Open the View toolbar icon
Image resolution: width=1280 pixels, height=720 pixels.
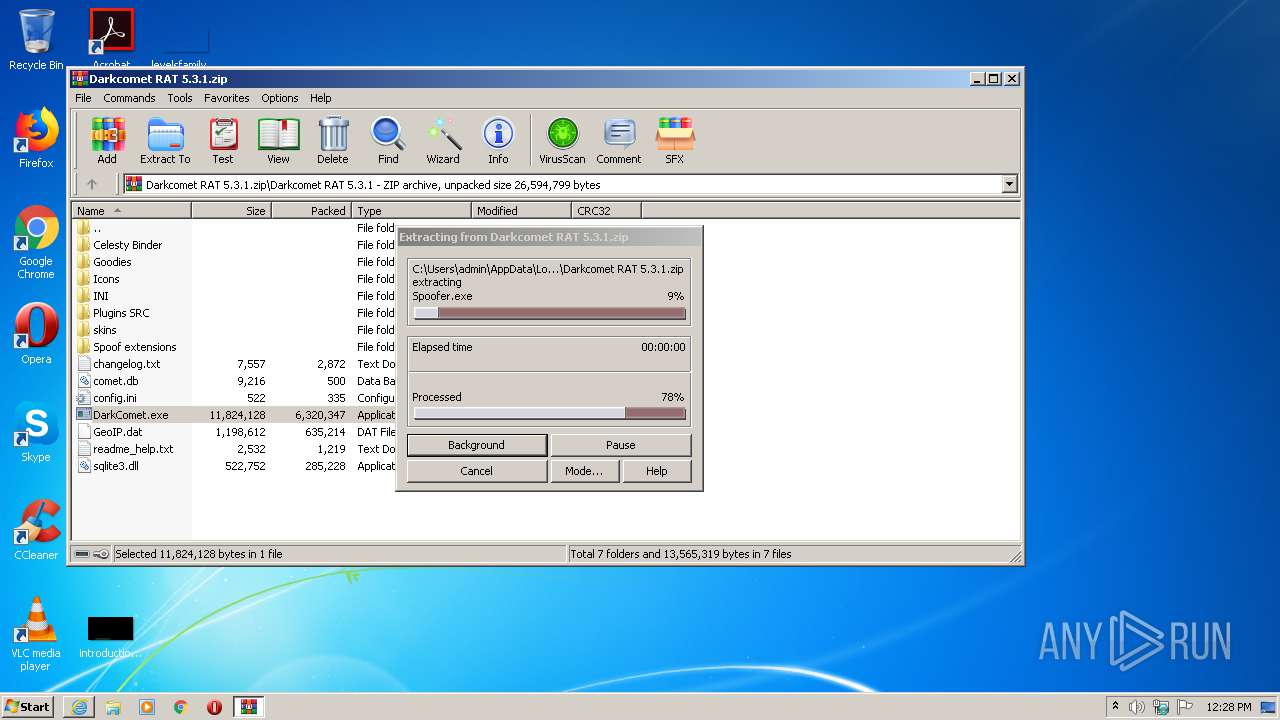pos(278,141)
